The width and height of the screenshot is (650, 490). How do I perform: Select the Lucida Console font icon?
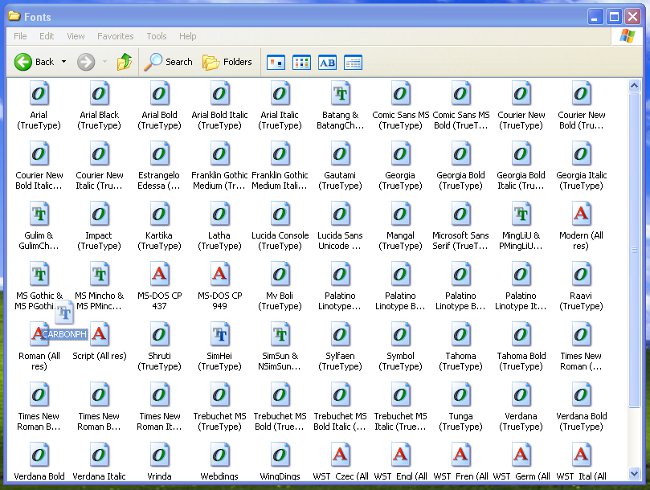(280, 214)
